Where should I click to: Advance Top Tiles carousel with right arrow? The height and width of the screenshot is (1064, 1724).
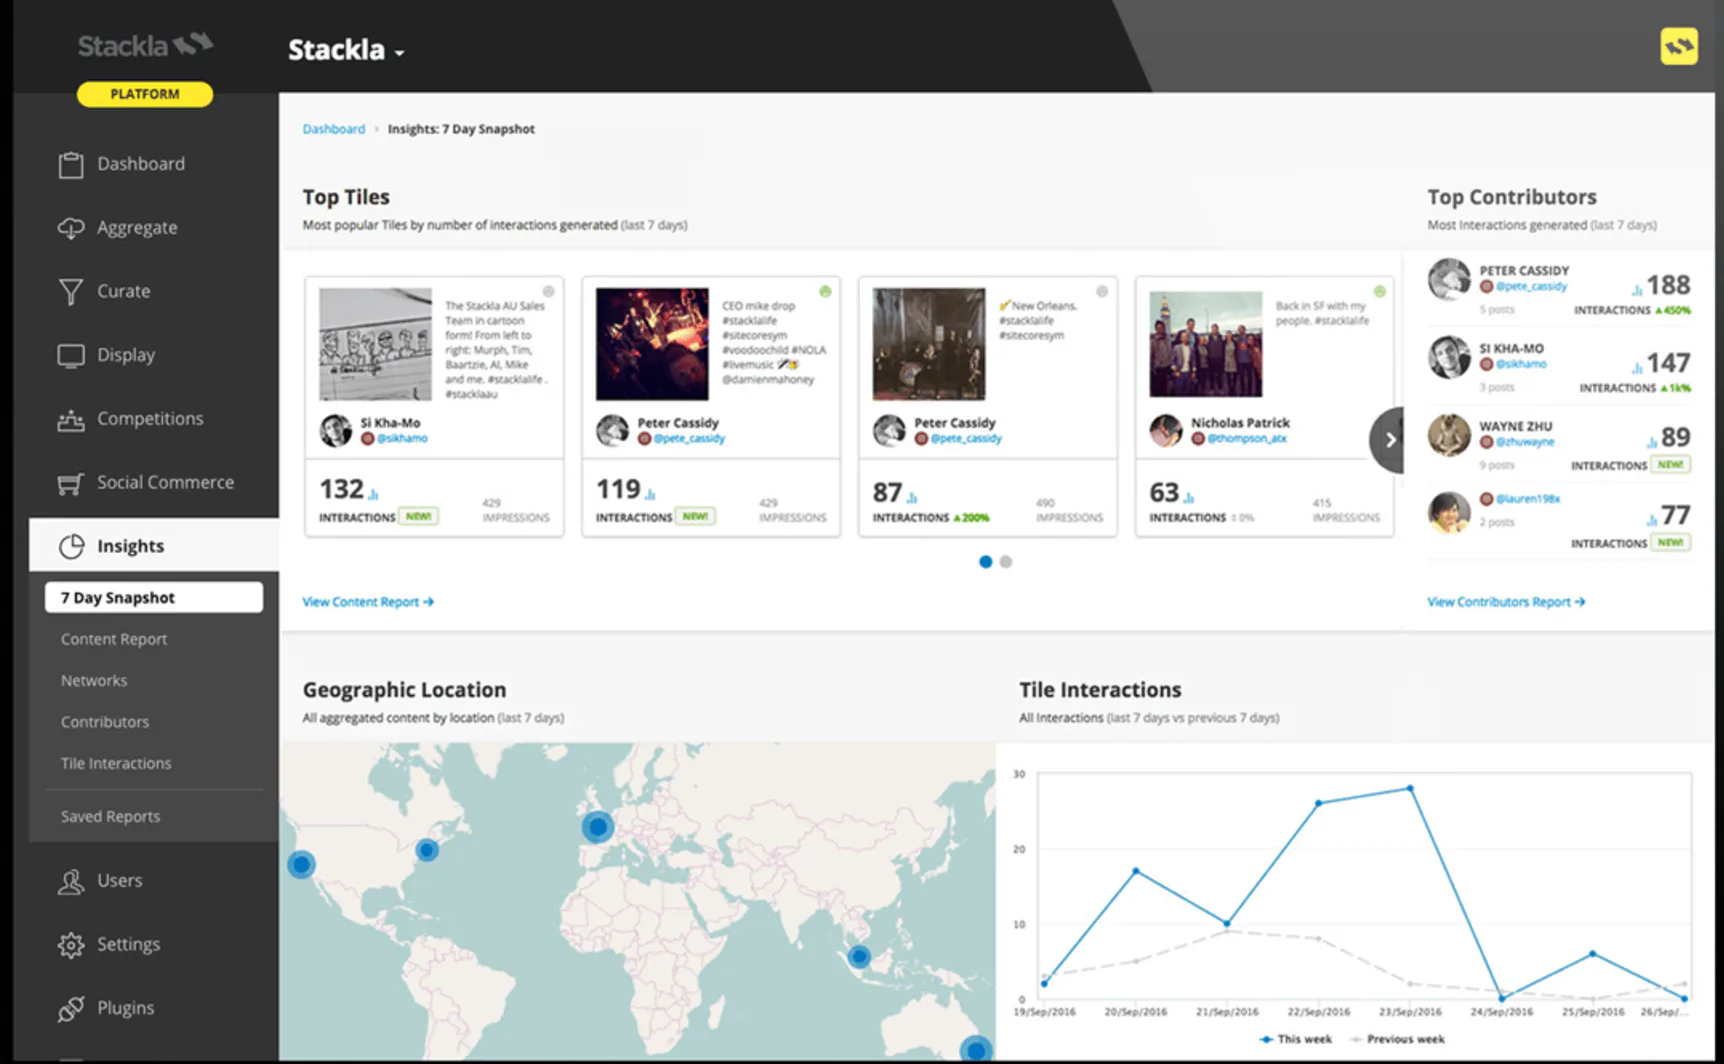[x=1388, y=440]
